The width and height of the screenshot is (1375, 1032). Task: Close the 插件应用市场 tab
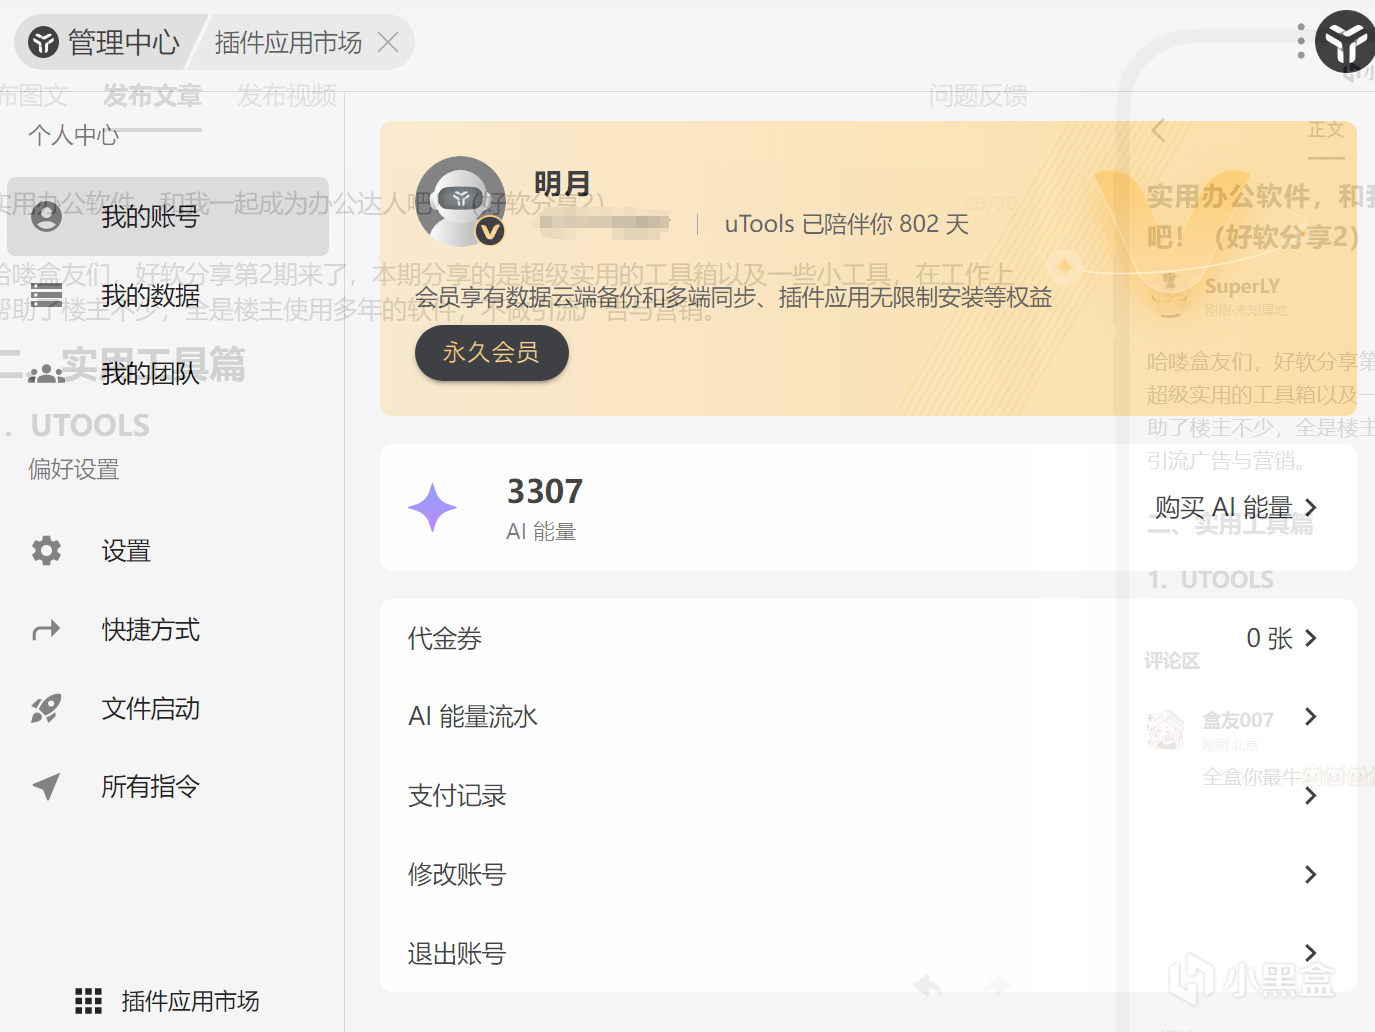point(388,42)
